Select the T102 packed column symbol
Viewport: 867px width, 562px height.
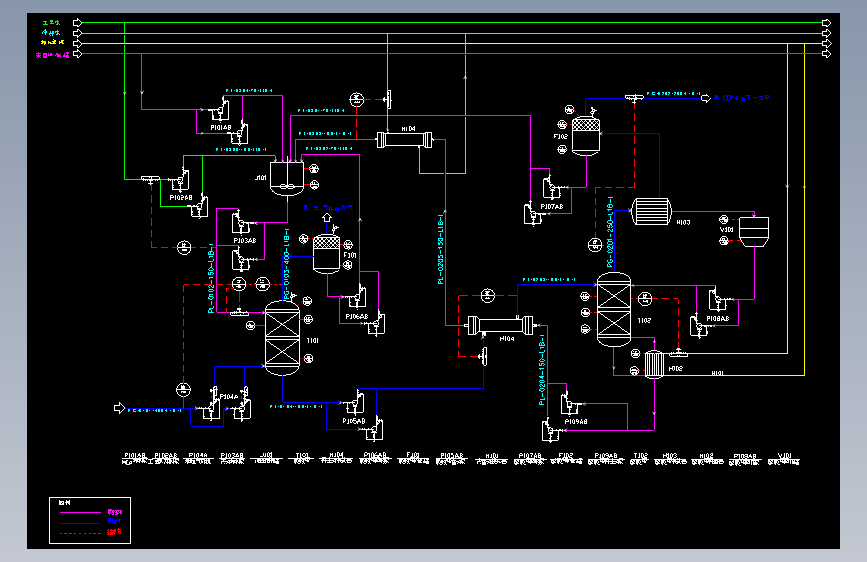(x=614, y=310)
